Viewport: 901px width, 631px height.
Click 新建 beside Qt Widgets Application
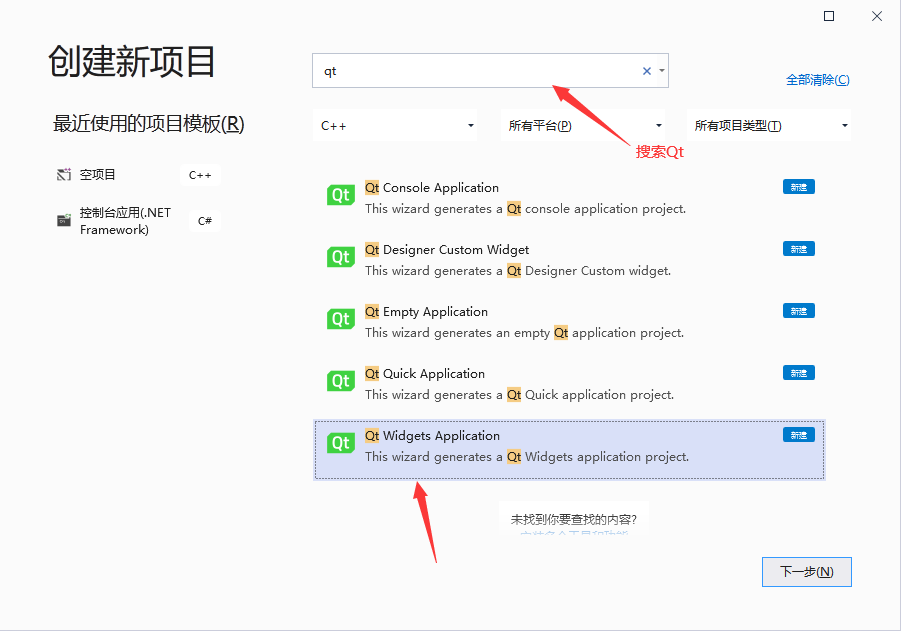798,434
